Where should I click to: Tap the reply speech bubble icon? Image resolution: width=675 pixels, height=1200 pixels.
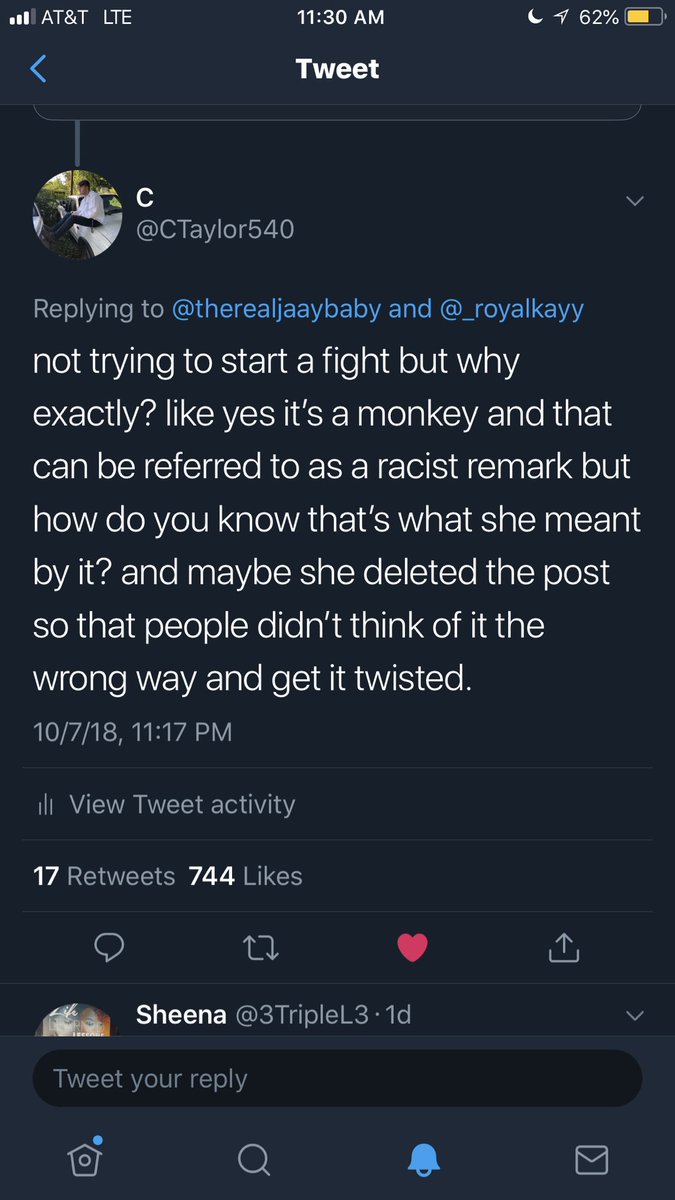coord(109,946)
